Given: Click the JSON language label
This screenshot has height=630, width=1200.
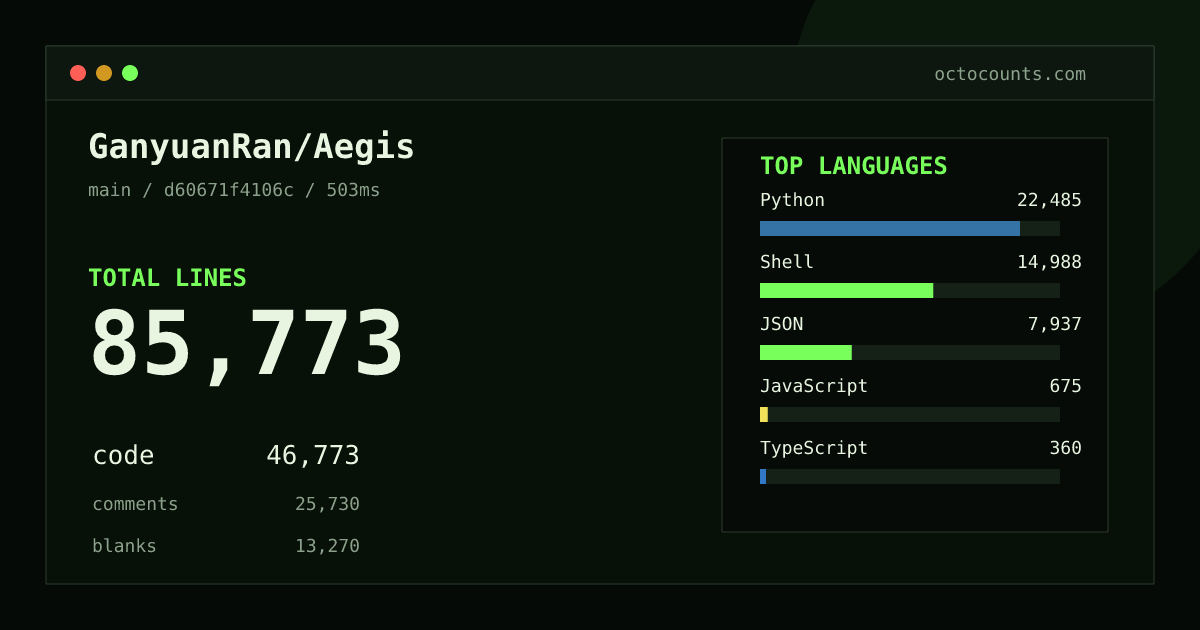Looking at the screenshot, I should (781, 324).
